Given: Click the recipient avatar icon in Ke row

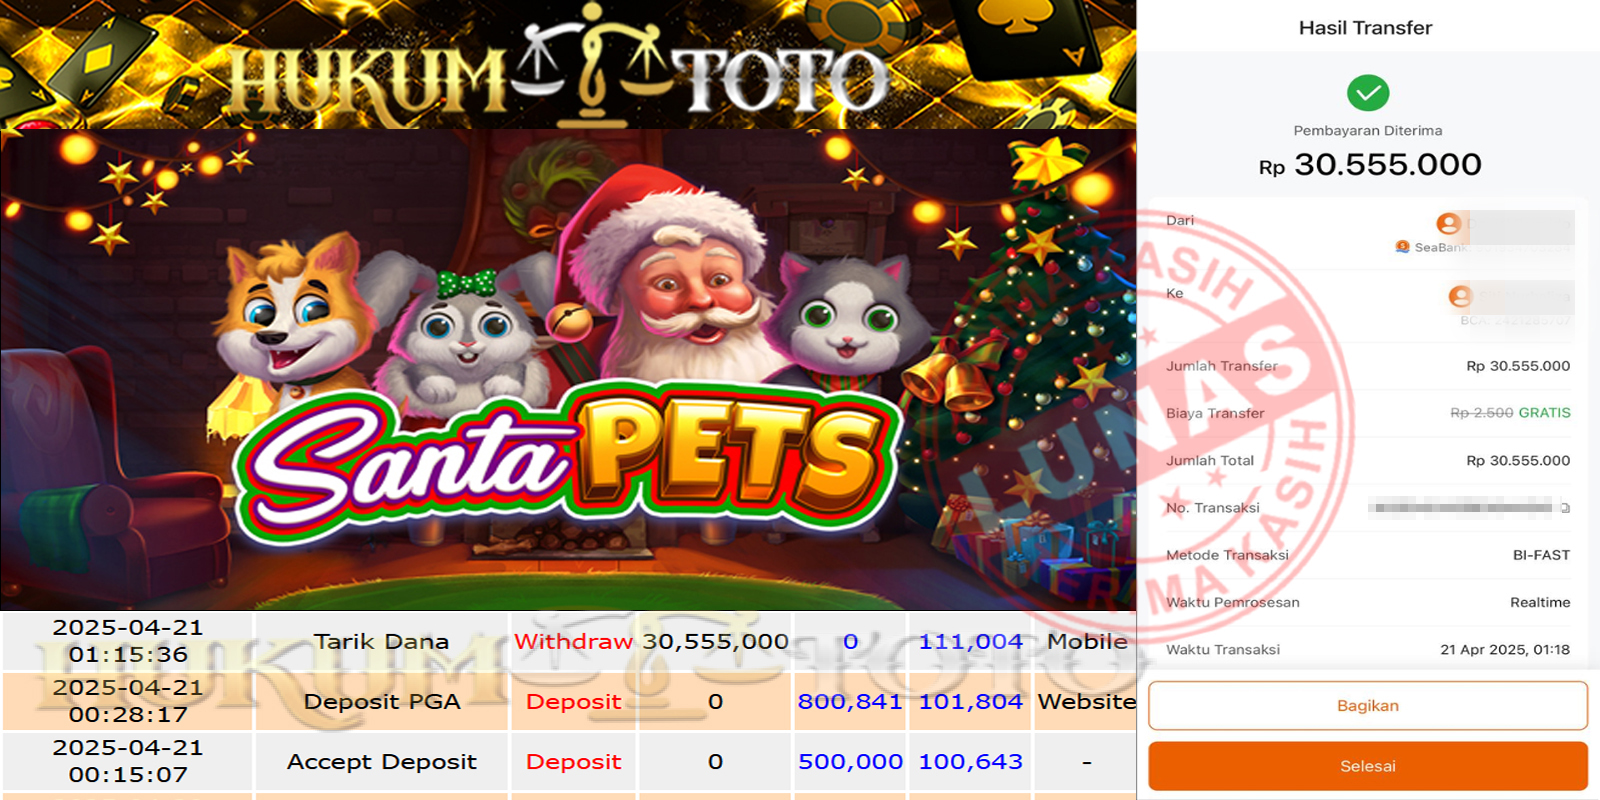Looking at the screenshot, I should click(1460, 296).
